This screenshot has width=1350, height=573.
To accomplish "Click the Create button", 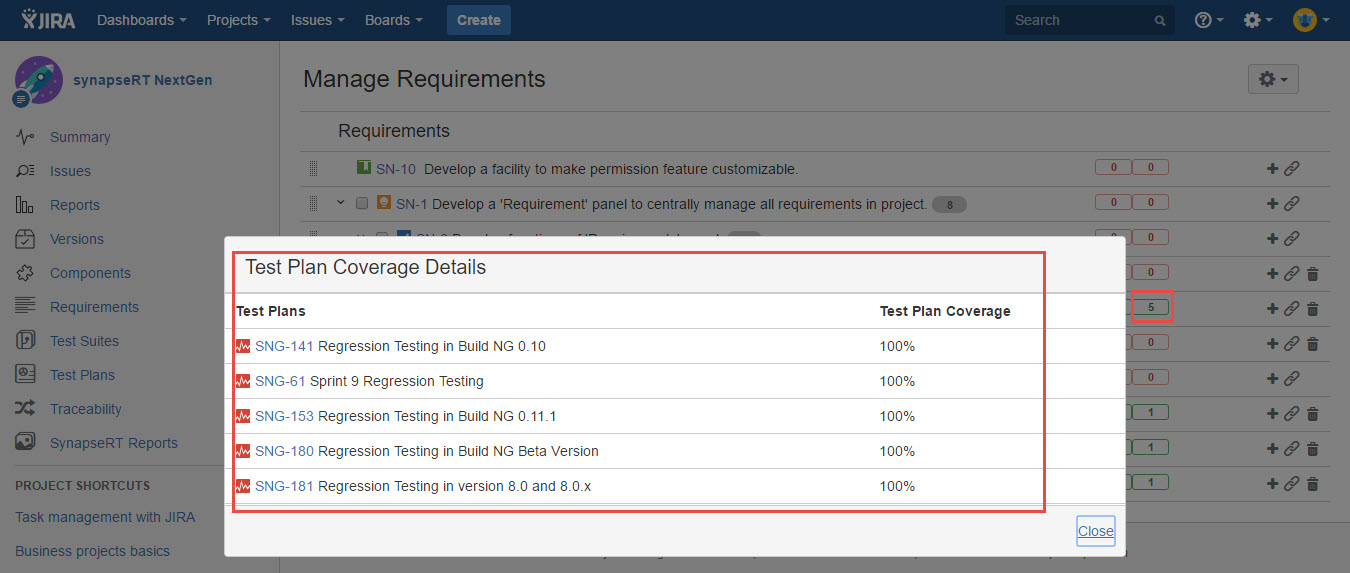I will coord(479,20).
